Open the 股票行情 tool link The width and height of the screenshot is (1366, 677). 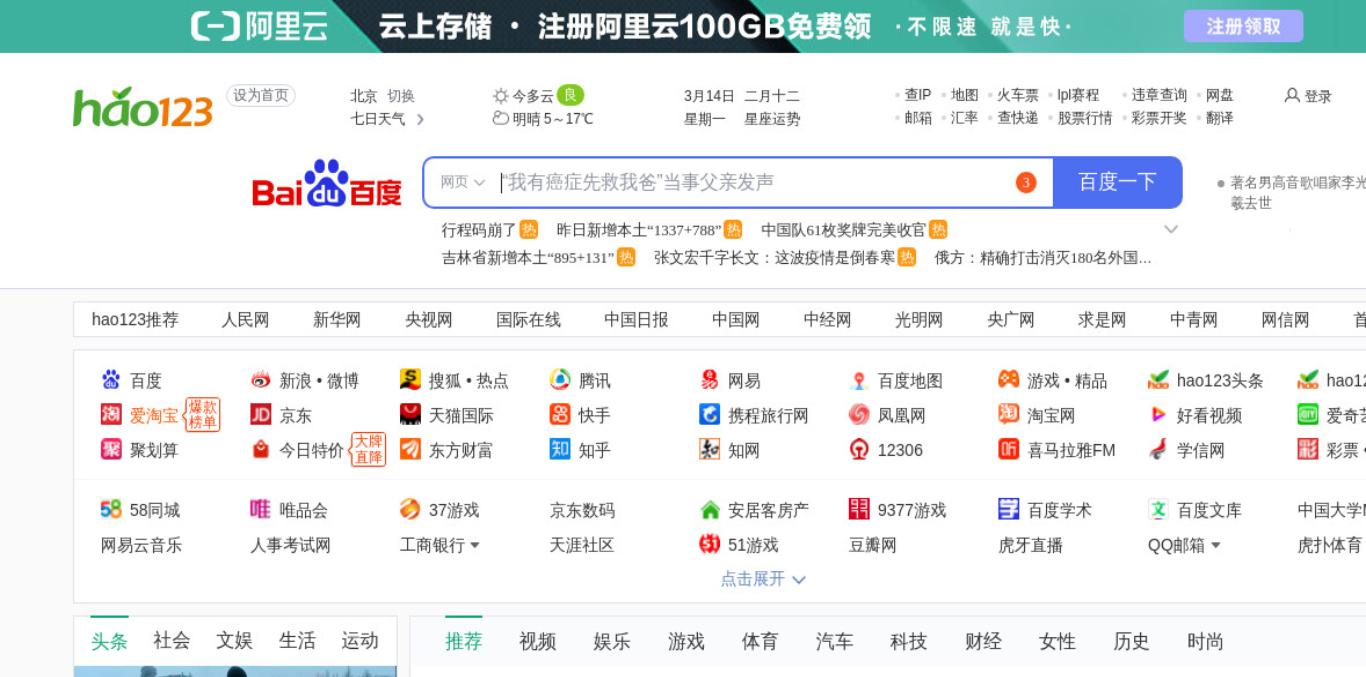pos(1085,118)
